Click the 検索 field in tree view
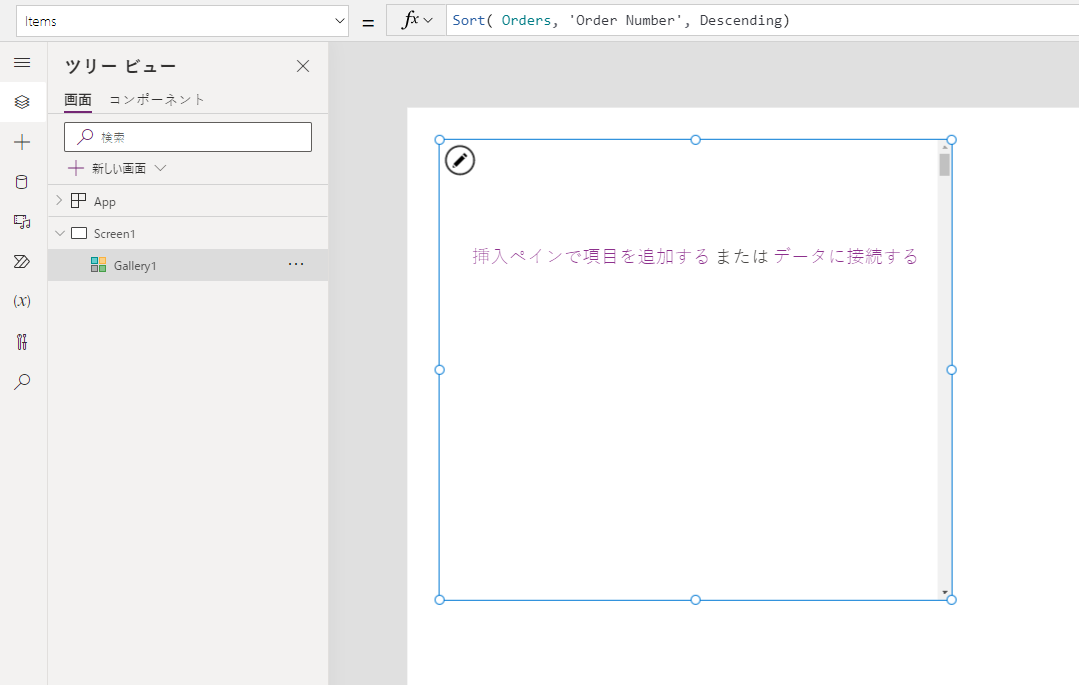1079x685 pixels. (188, 137)
